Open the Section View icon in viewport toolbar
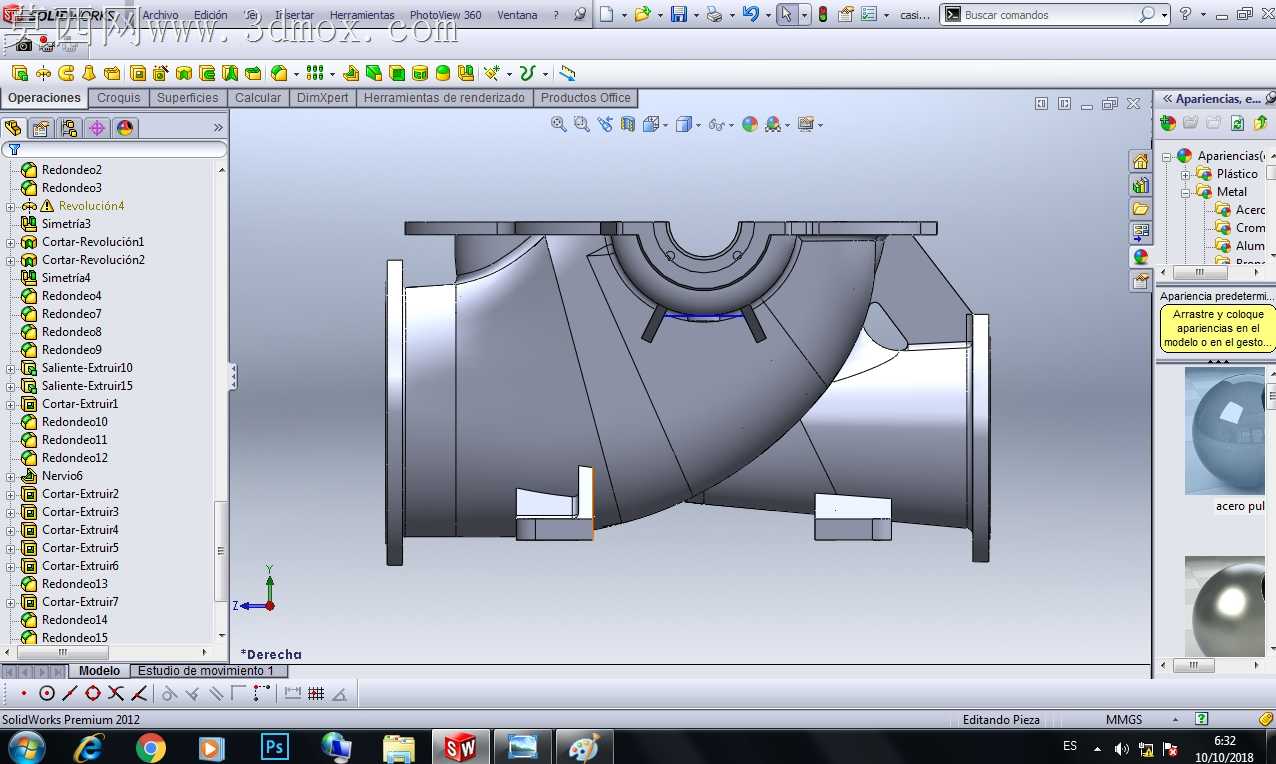 pos(628,124)
